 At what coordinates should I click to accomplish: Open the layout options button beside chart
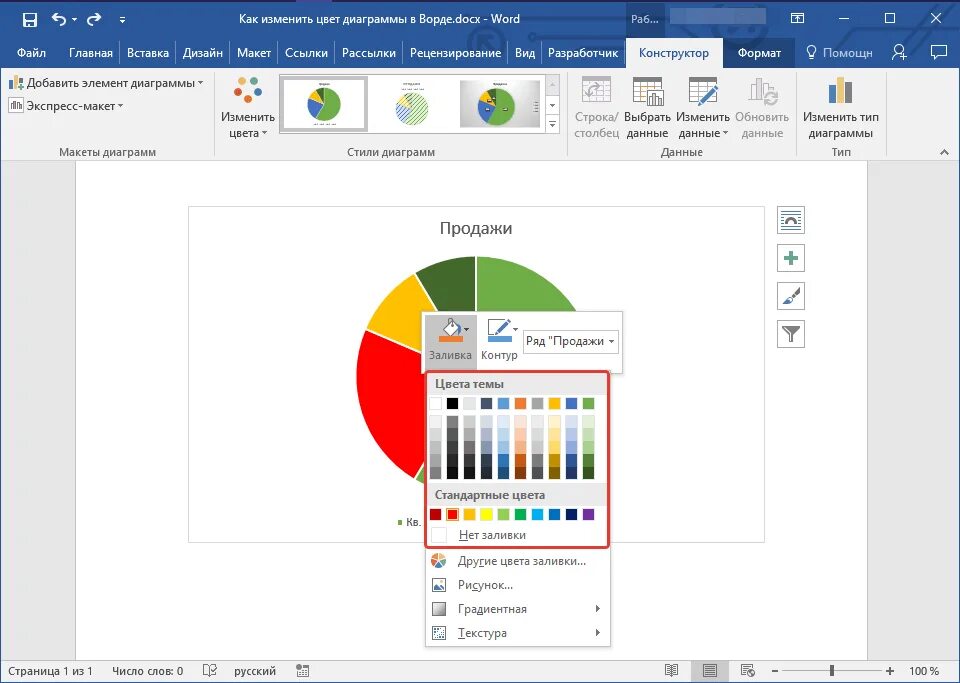click(x=790, y=220)
